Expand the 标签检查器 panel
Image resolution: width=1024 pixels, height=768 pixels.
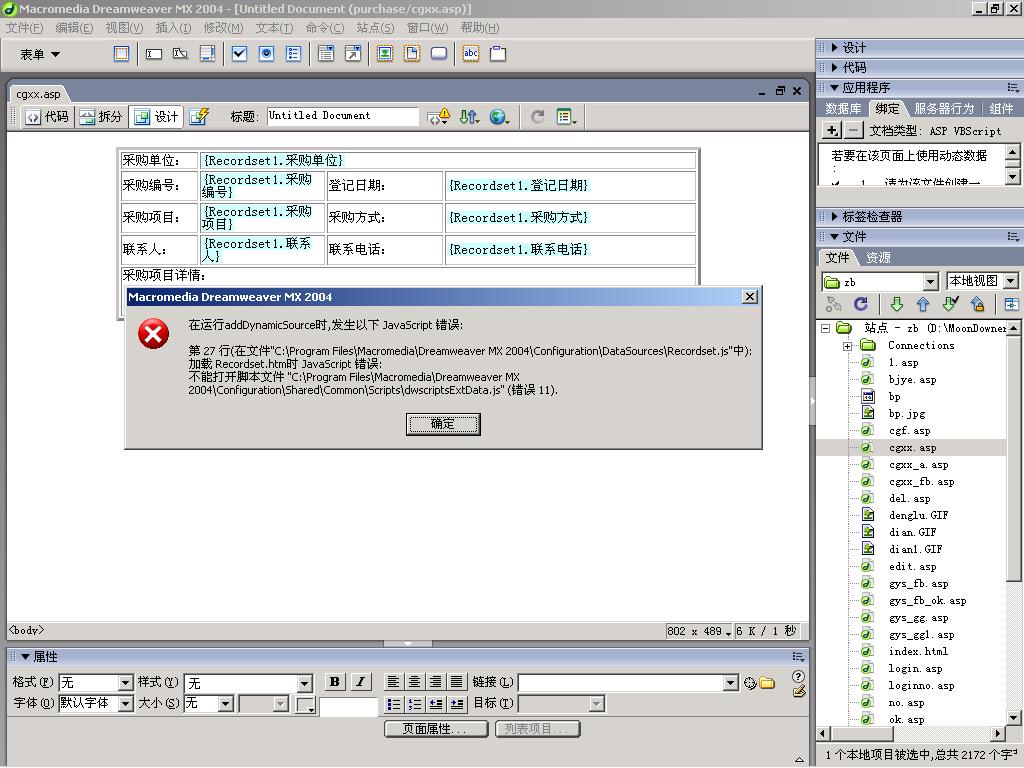(x=871, y=216)
